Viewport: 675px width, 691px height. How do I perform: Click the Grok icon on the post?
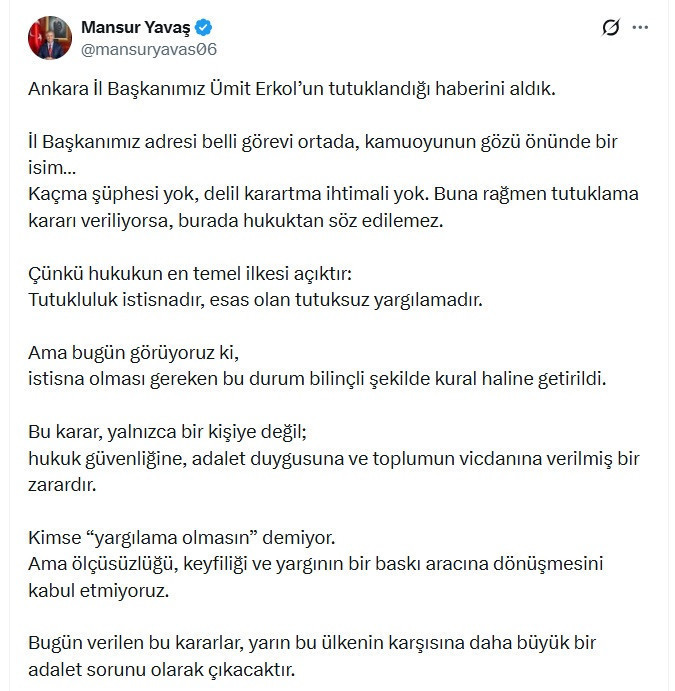point(612,28)
